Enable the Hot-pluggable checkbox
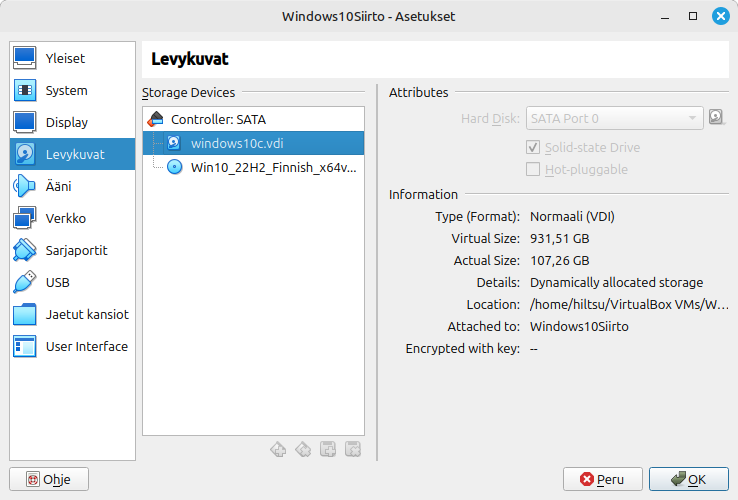This screenshot has height=500, width=738. pyautogui.click(x=533, y=169)
